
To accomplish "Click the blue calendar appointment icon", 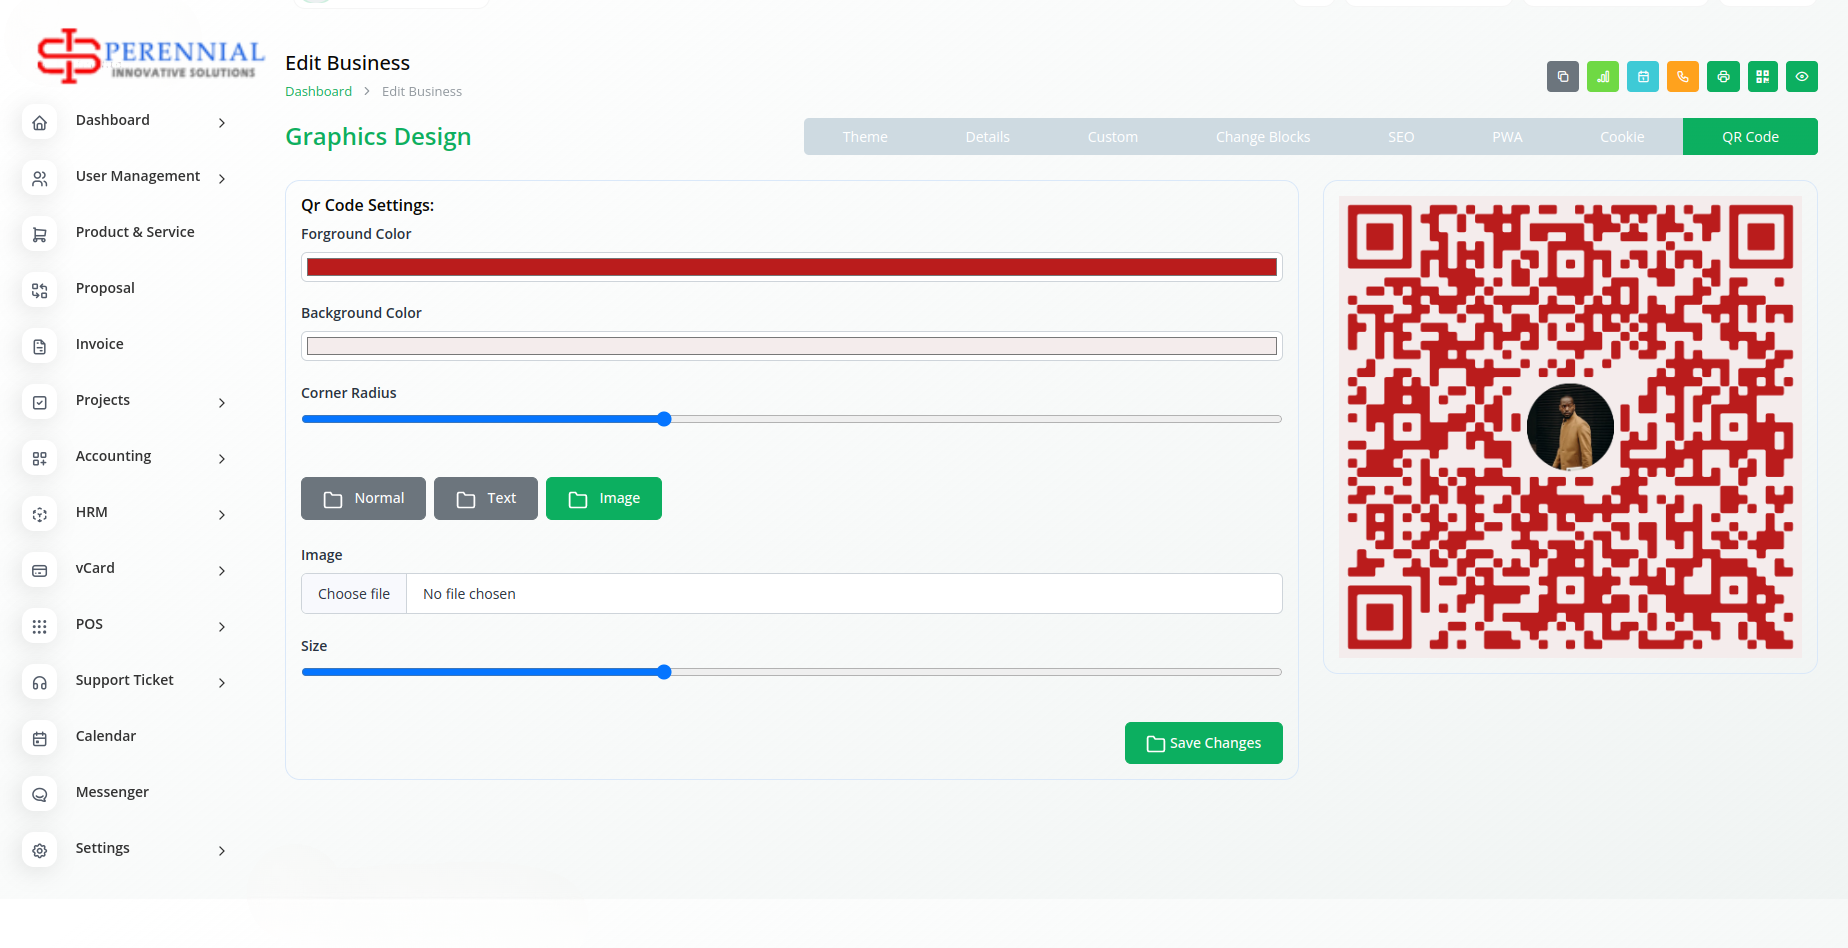I will tap(1642, 77).
